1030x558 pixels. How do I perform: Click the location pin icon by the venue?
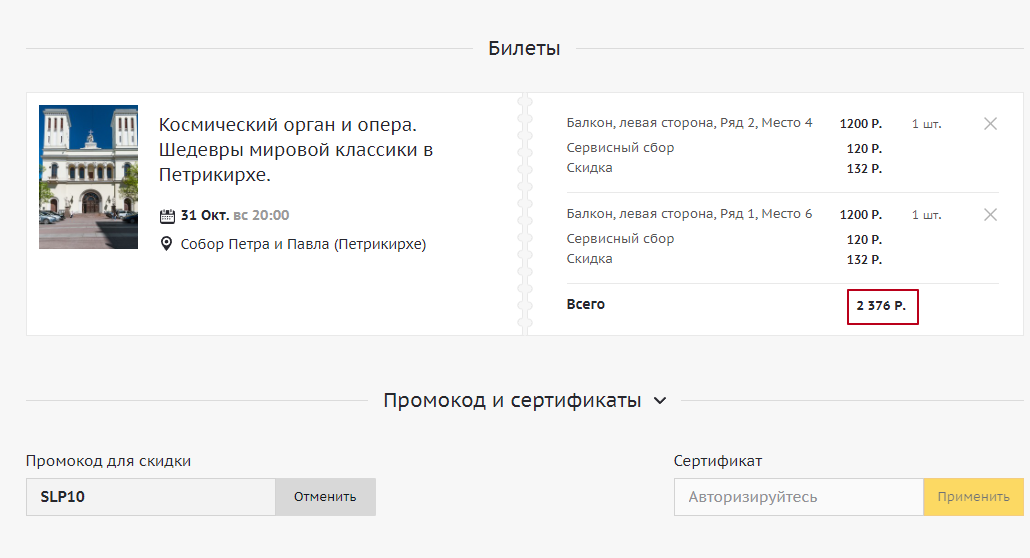[167, 244]
